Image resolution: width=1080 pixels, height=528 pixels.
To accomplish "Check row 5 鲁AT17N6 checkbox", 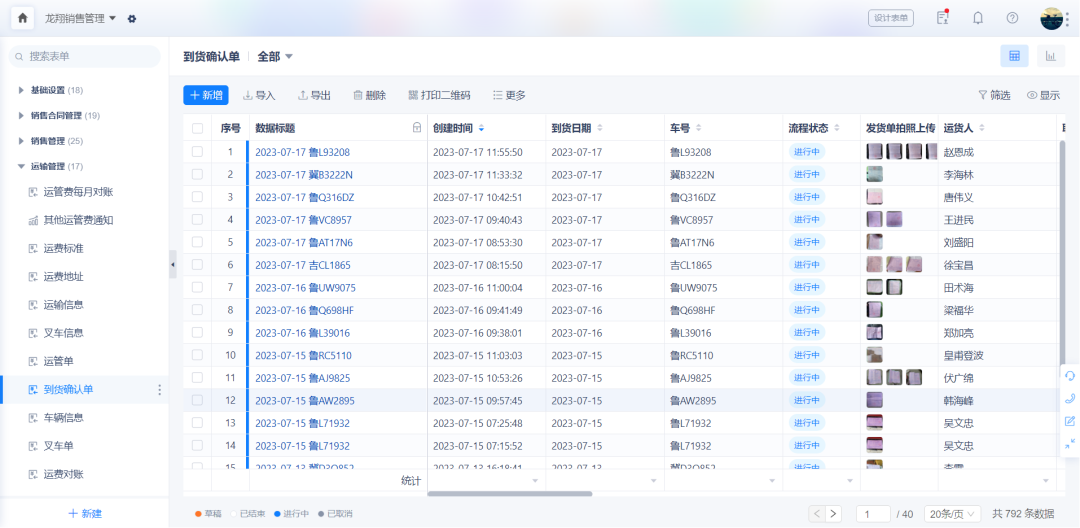I will click(x=198, y=242).
